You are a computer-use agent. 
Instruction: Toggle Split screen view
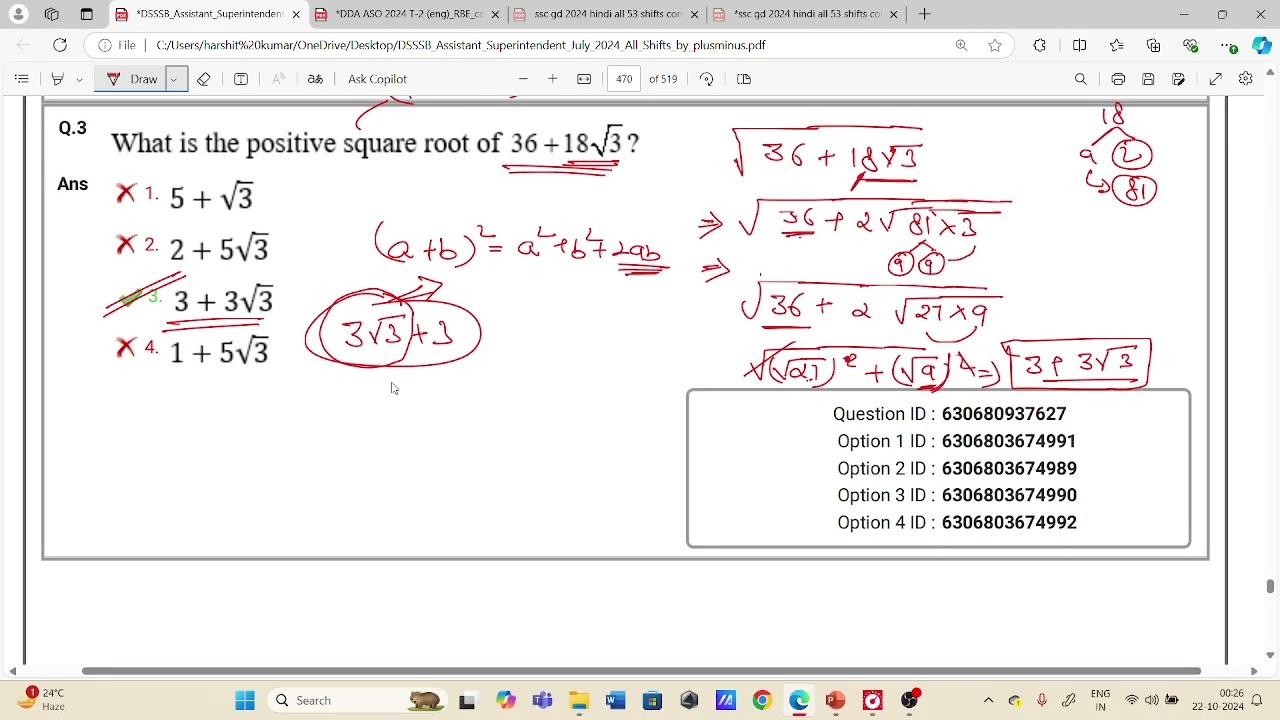point(1079,45)
